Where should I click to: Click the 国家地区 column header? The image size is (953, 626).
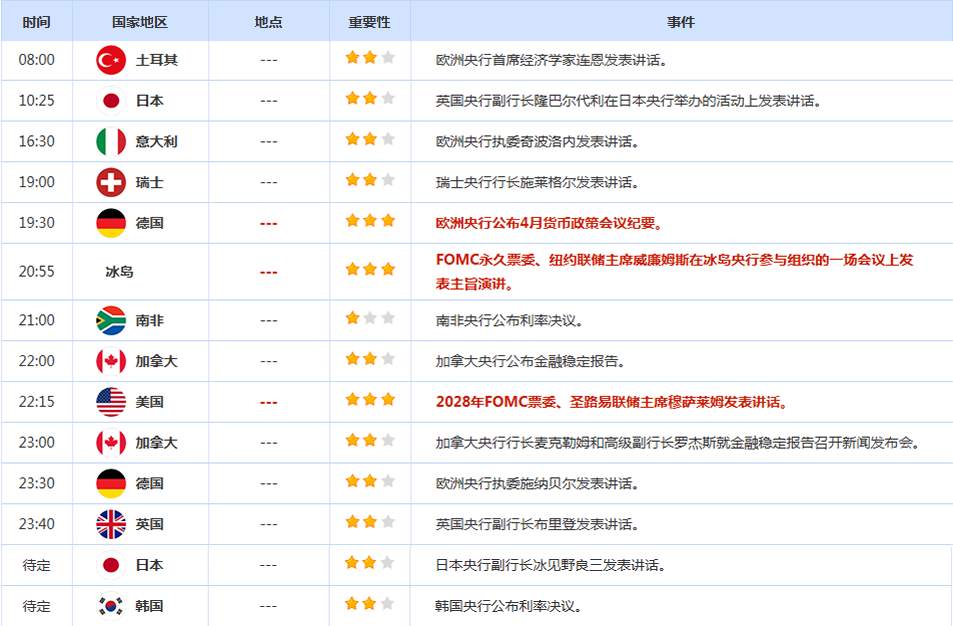(140, 22)
